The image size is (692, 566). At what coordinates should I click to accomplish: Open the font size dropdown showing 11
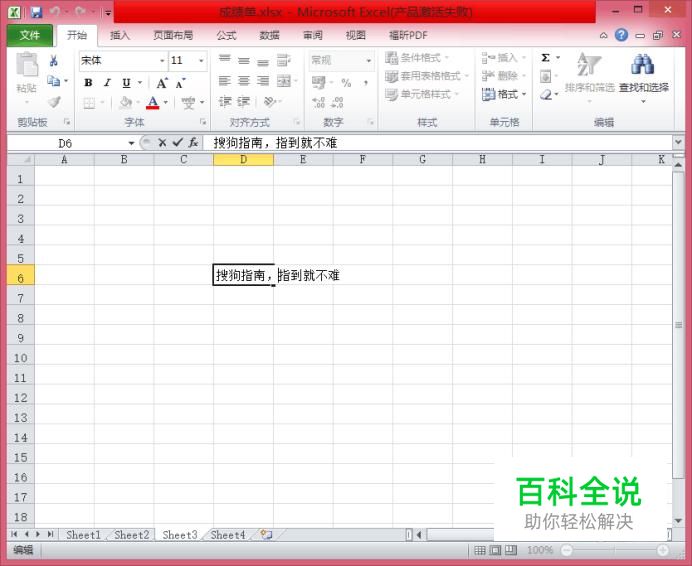[x=201, y=60]
